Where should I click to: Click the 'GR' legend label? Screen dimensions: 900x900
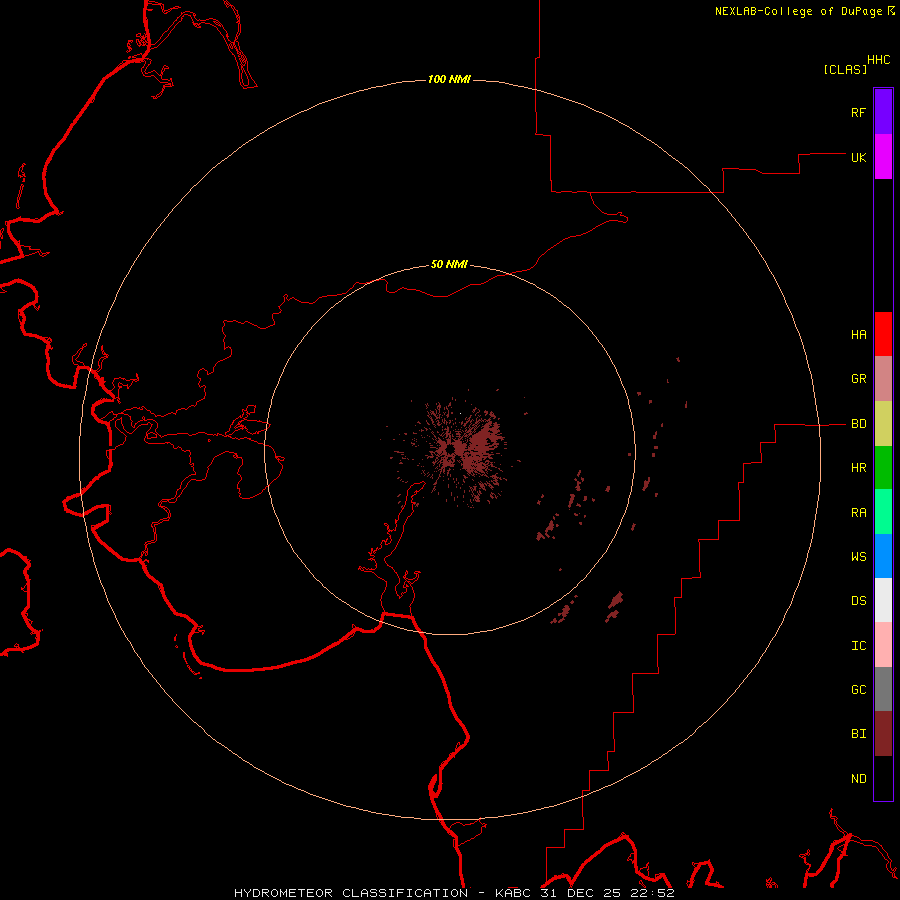click(x=859, y=379)
